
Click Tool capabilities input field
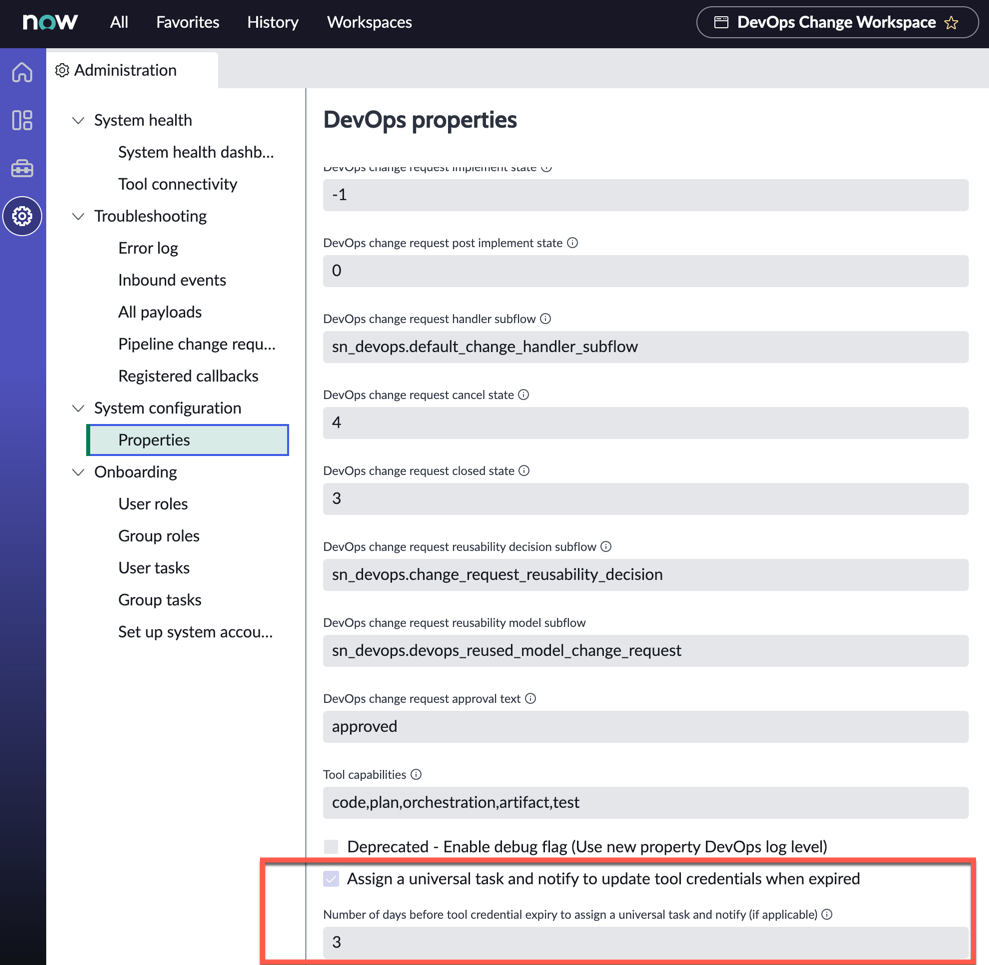(x=645, y=802)
